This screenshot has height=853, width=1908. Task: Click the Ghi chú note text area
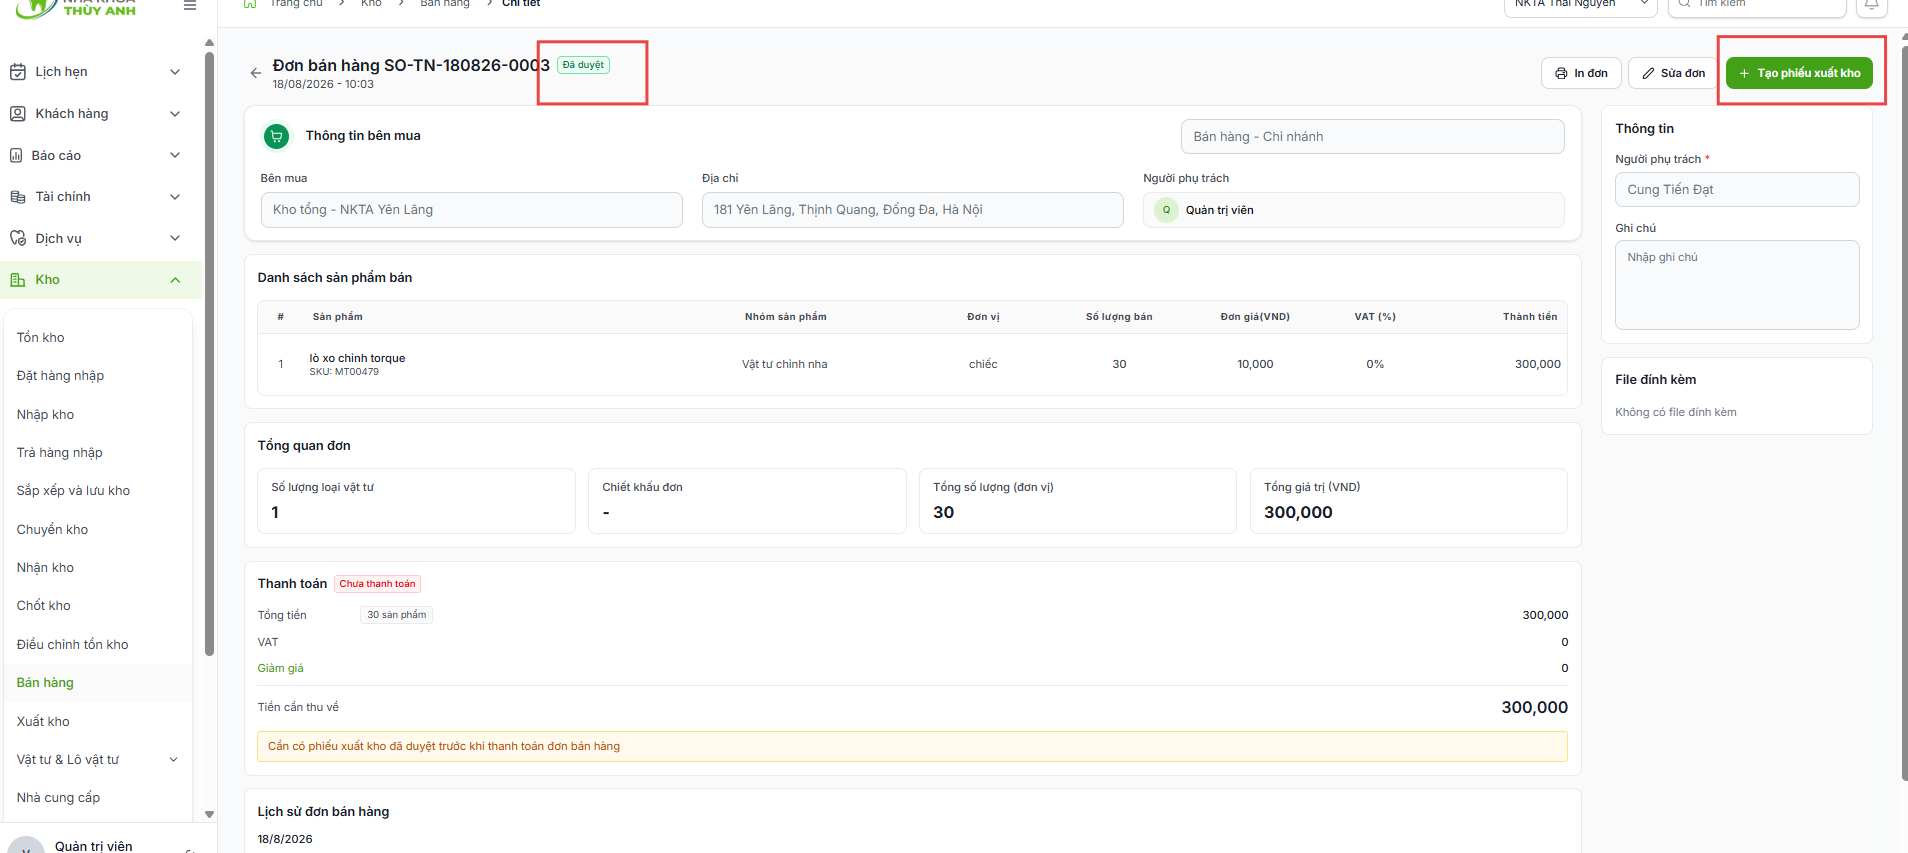pos(1737,285)
